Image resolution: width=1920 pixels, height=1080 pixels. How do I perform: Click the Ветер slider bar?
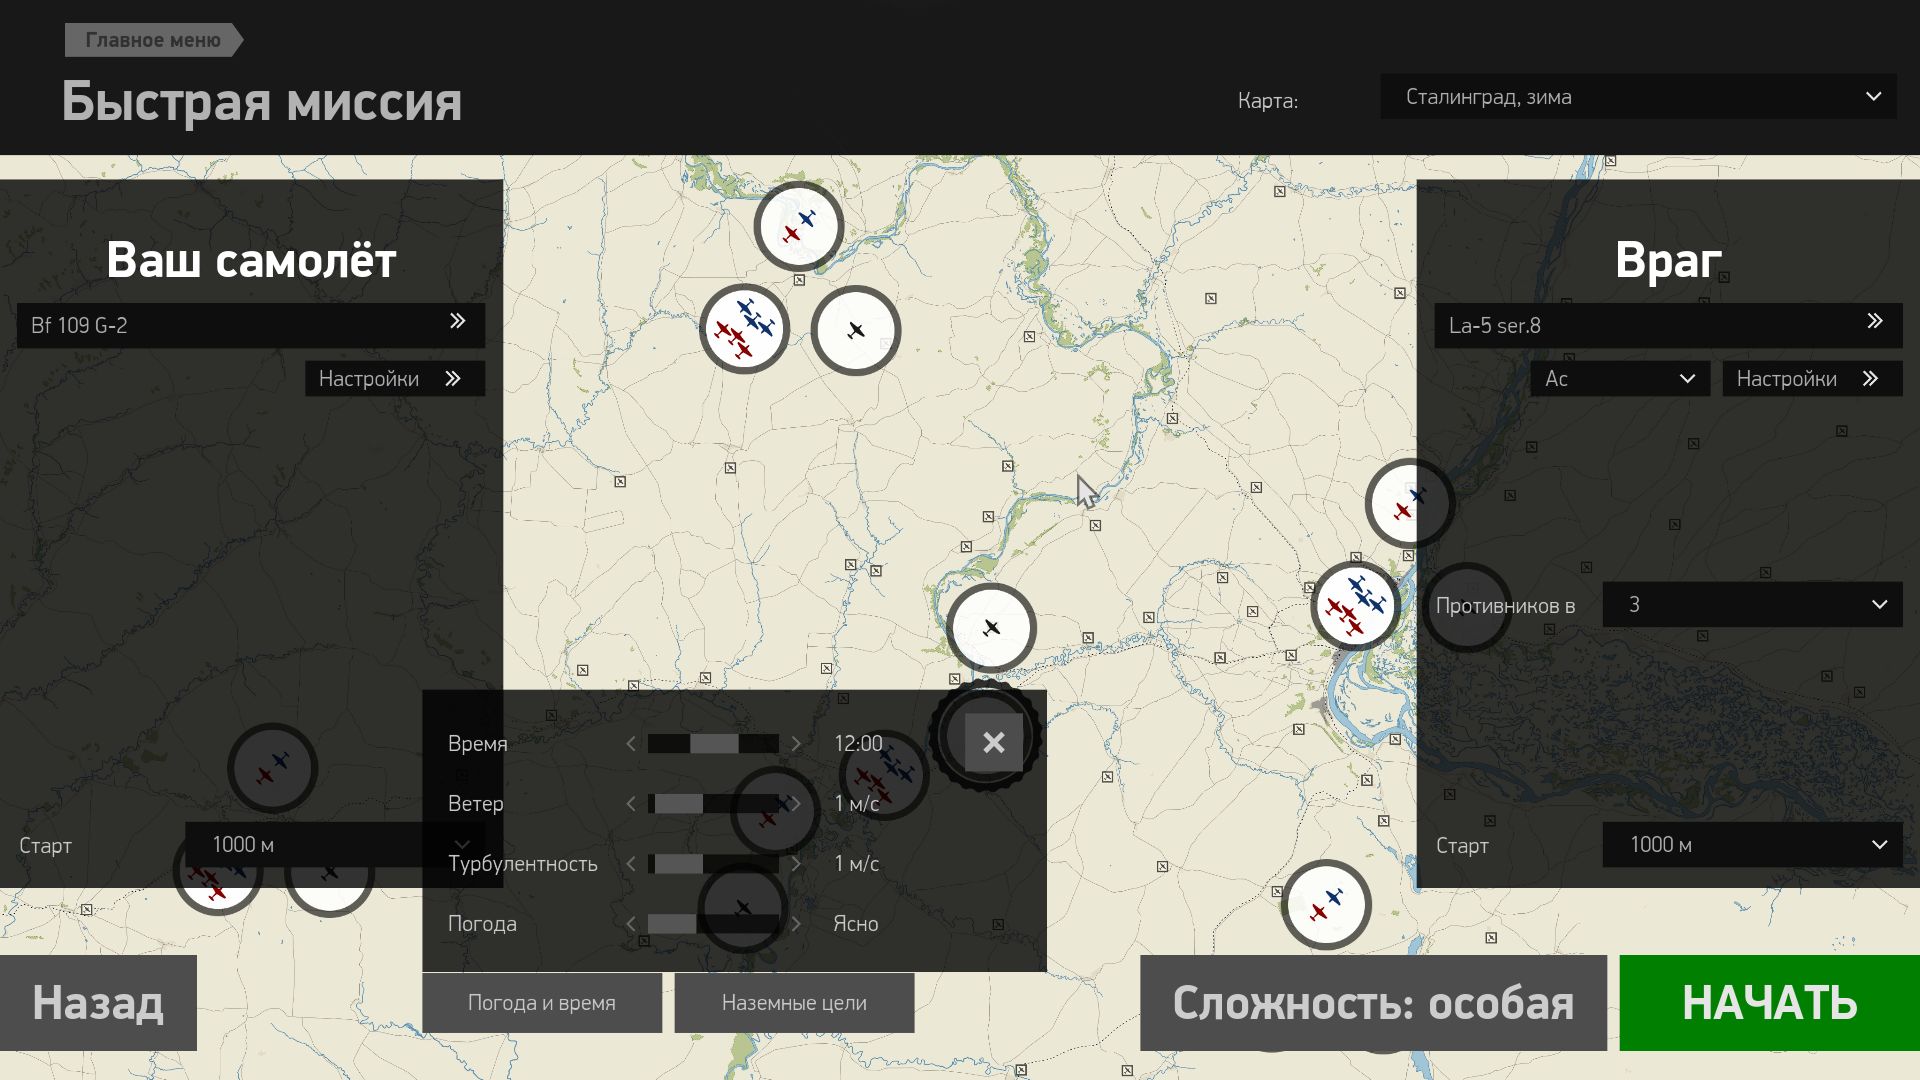[713, 804]
